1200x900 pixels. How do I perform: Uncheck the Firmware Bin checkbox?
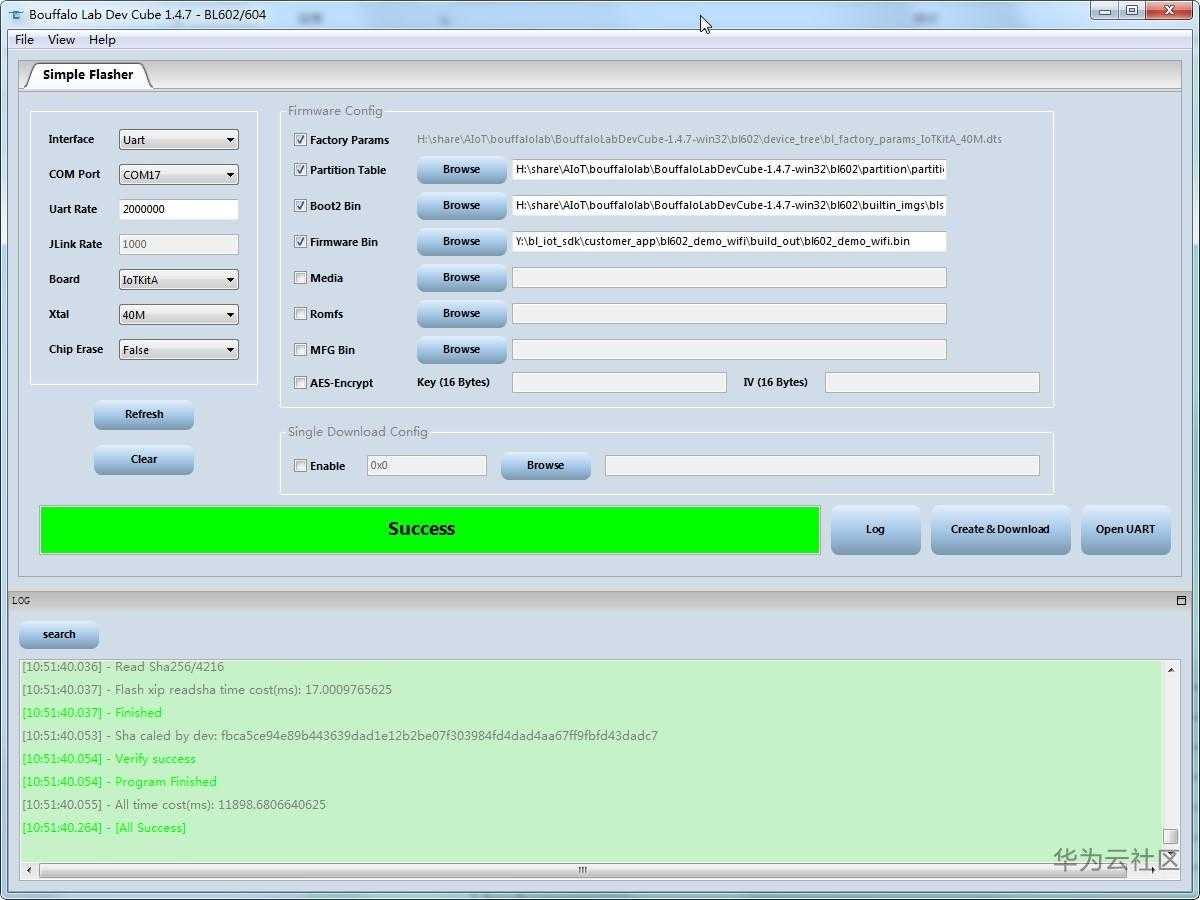click(x=300, y=242)
